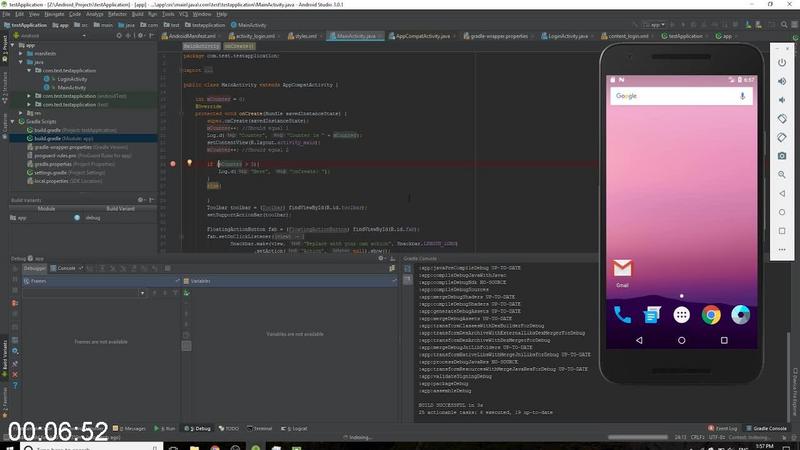Image resolution: width=800 pixels, height=450 pixels.
Task: Open the TODO tool window button
Action: [229, 429]
